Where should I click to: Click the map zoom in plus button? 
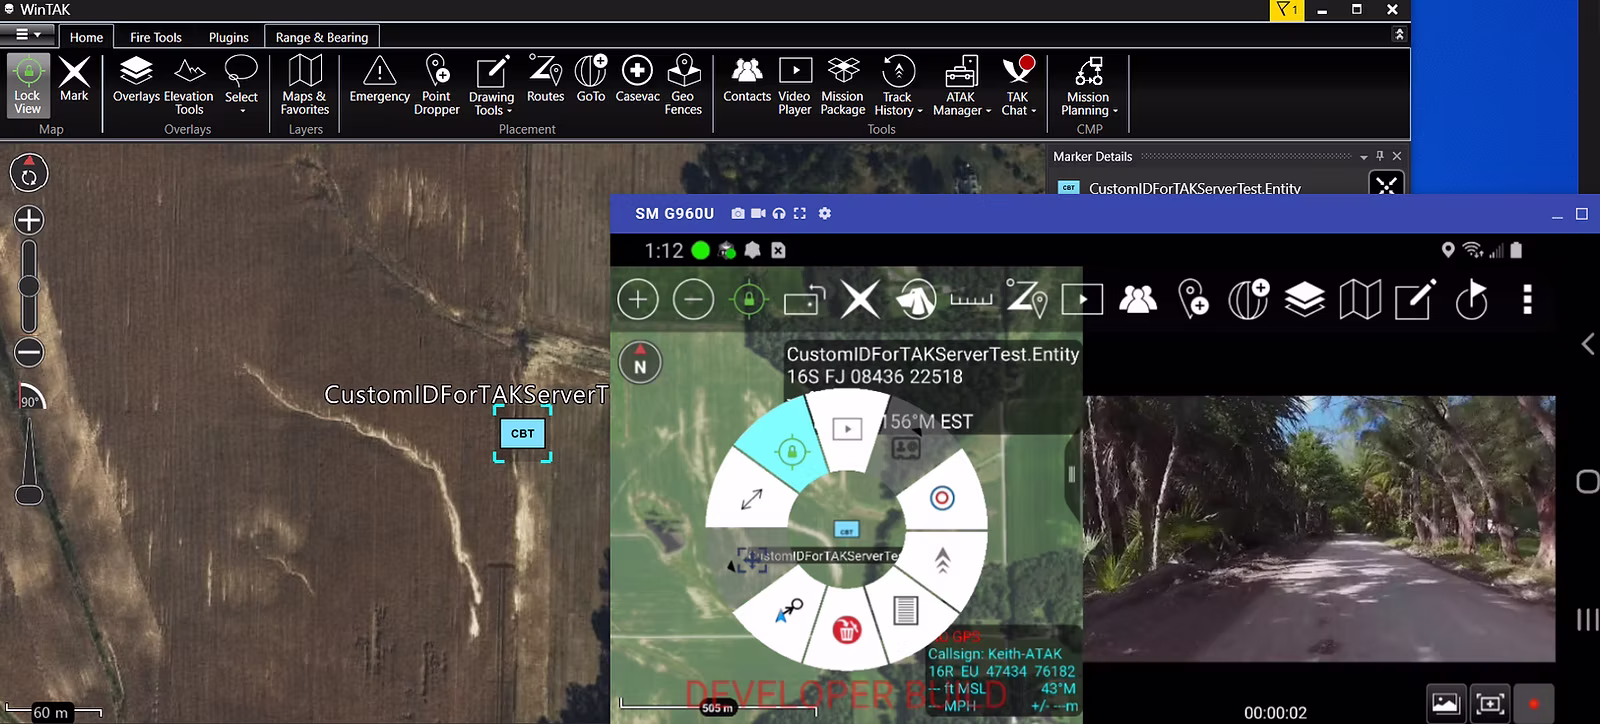tap(29, 220)
